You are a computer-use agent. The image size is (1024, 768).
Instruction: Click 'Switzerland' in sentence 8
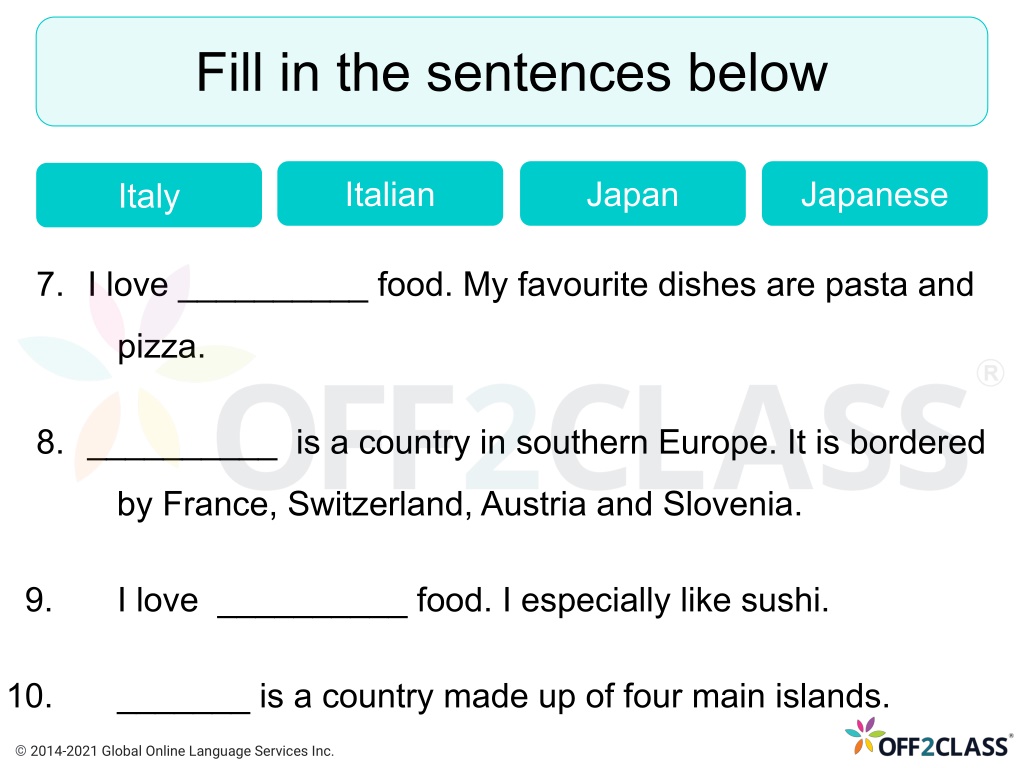point(376,505)
